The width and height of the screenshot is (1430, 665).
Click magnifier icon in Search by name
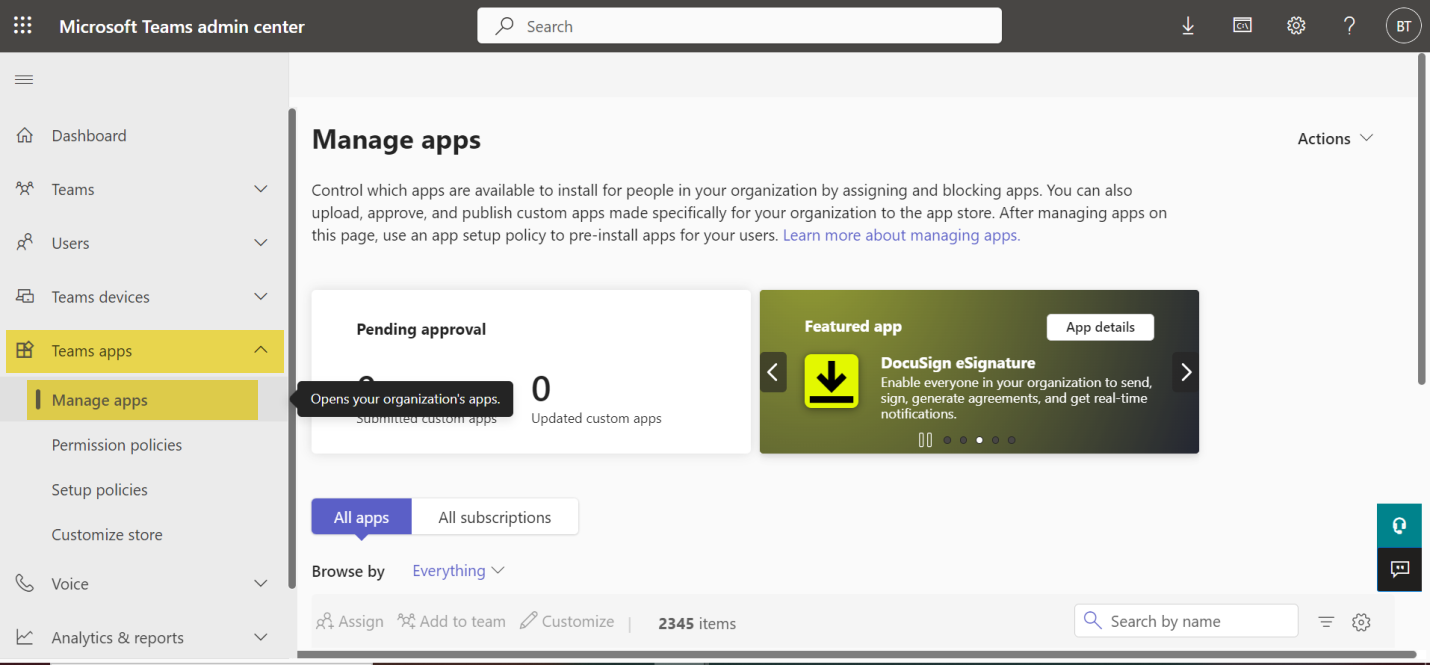[x=1093, y=621]
